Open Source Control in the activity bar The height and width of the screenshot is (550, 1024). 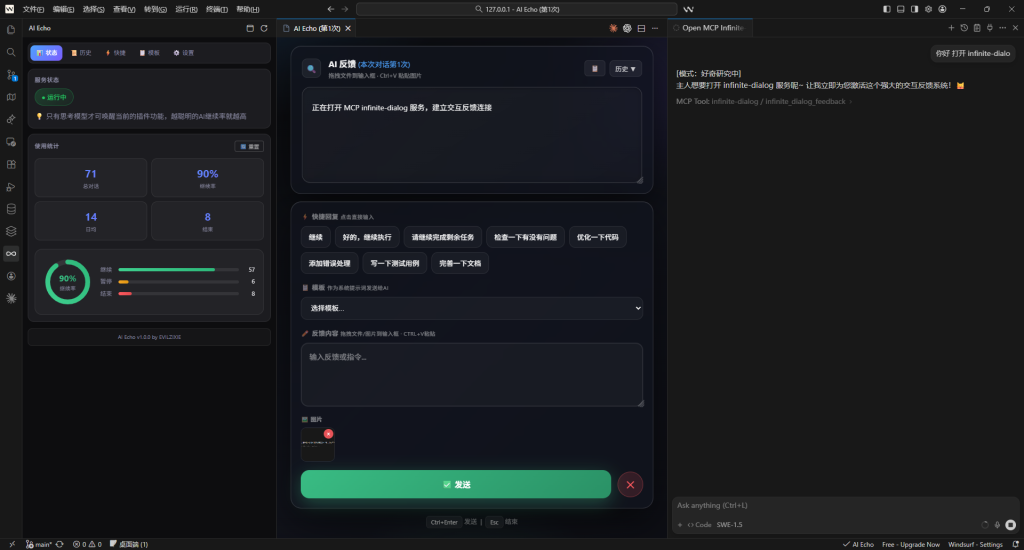11,75
